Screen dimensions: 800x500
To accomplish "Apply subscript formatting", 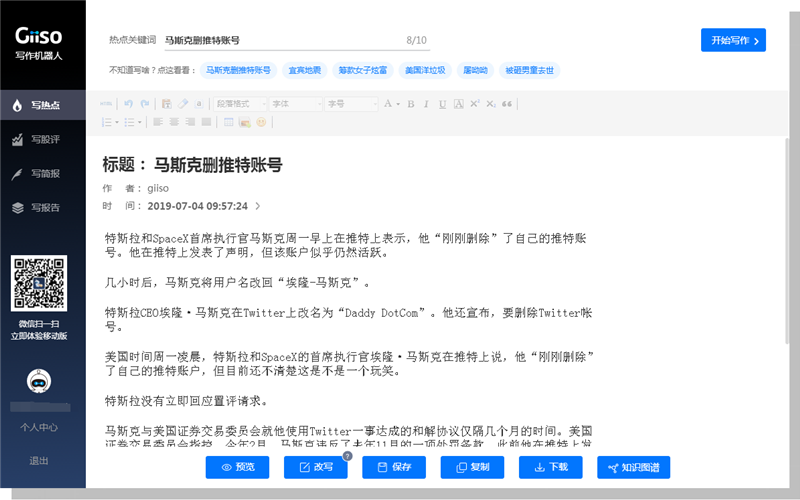I will 491,104.
